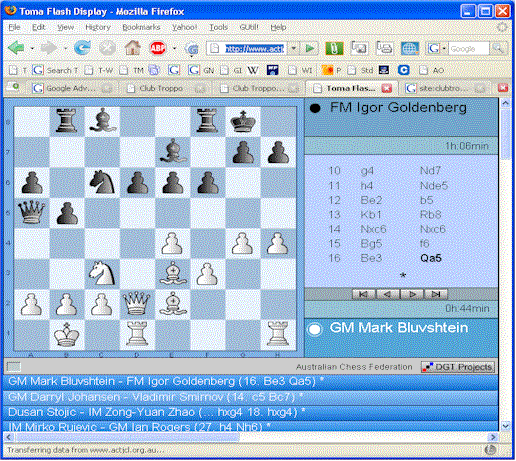
Task: Jump to the first move of the game
Action: pos(364,294)
